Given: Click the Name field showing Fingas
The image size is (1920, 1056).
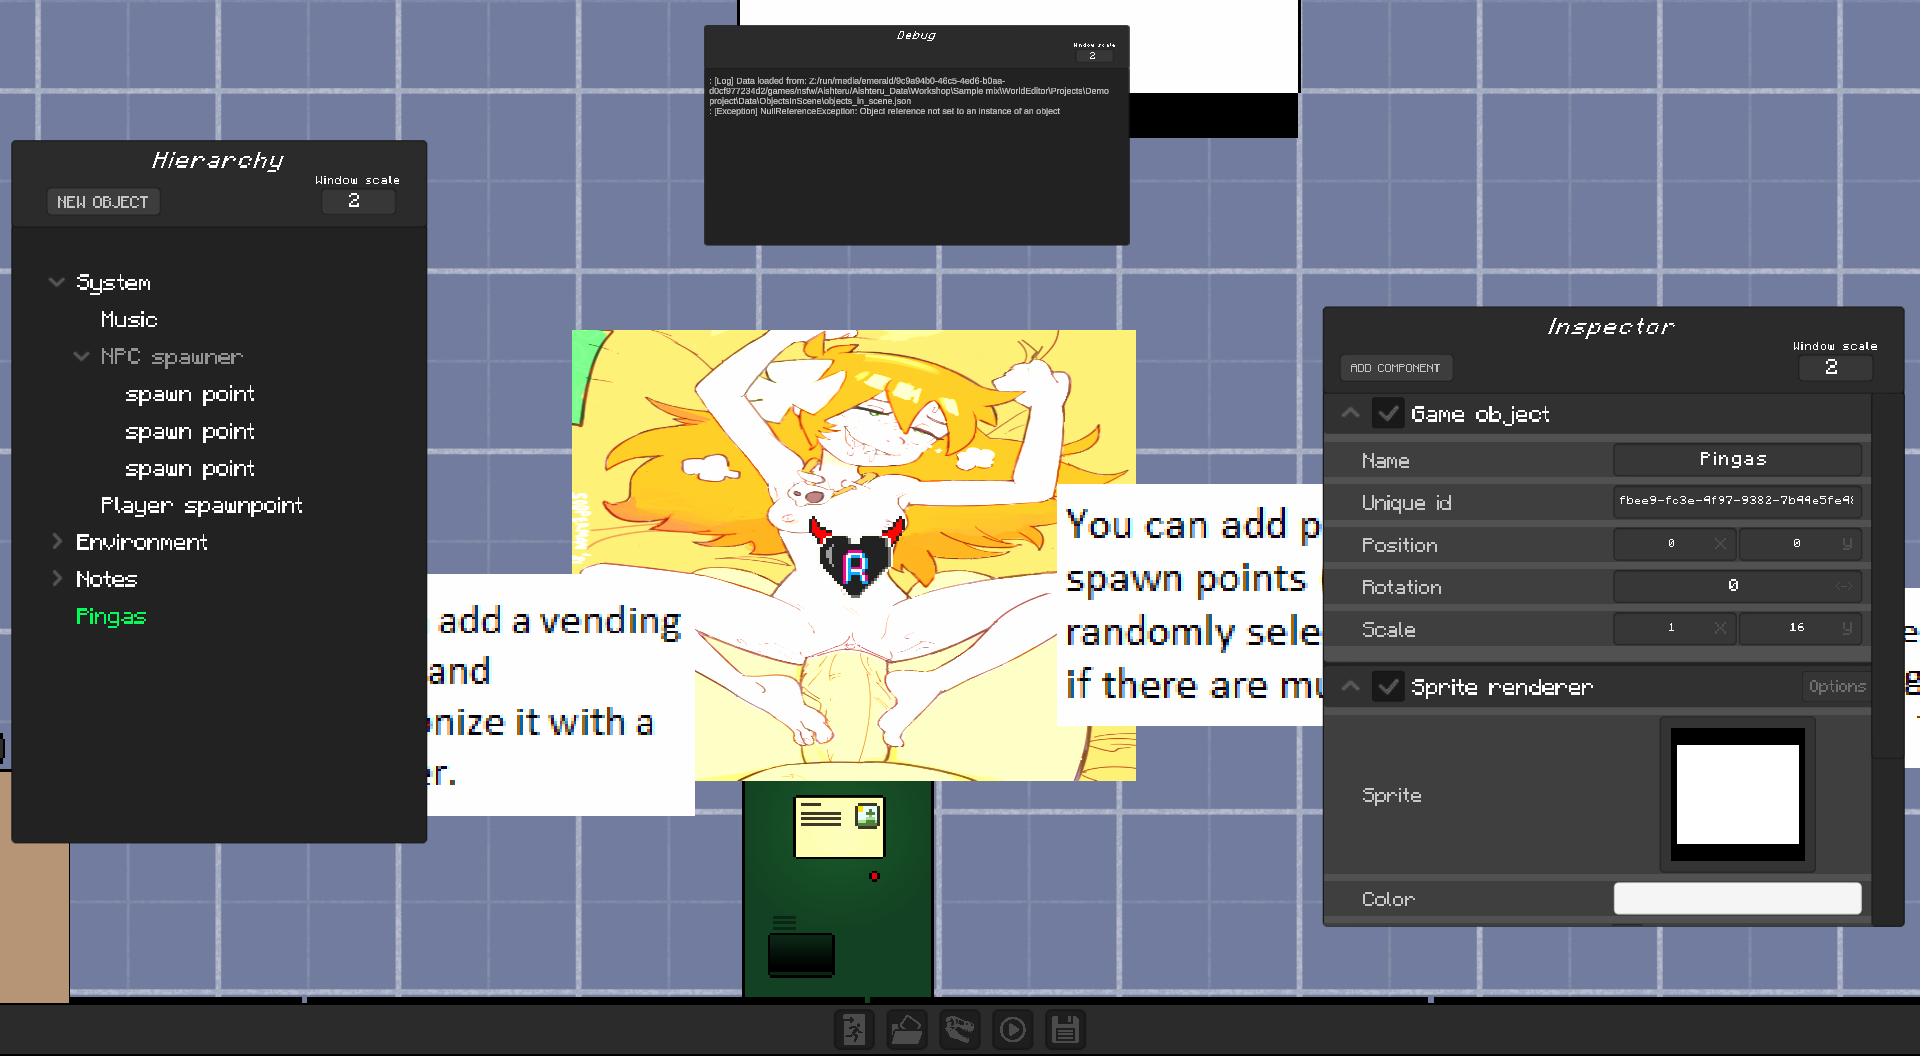Looking at the screenshot, I should click(x=1737, y=459).
